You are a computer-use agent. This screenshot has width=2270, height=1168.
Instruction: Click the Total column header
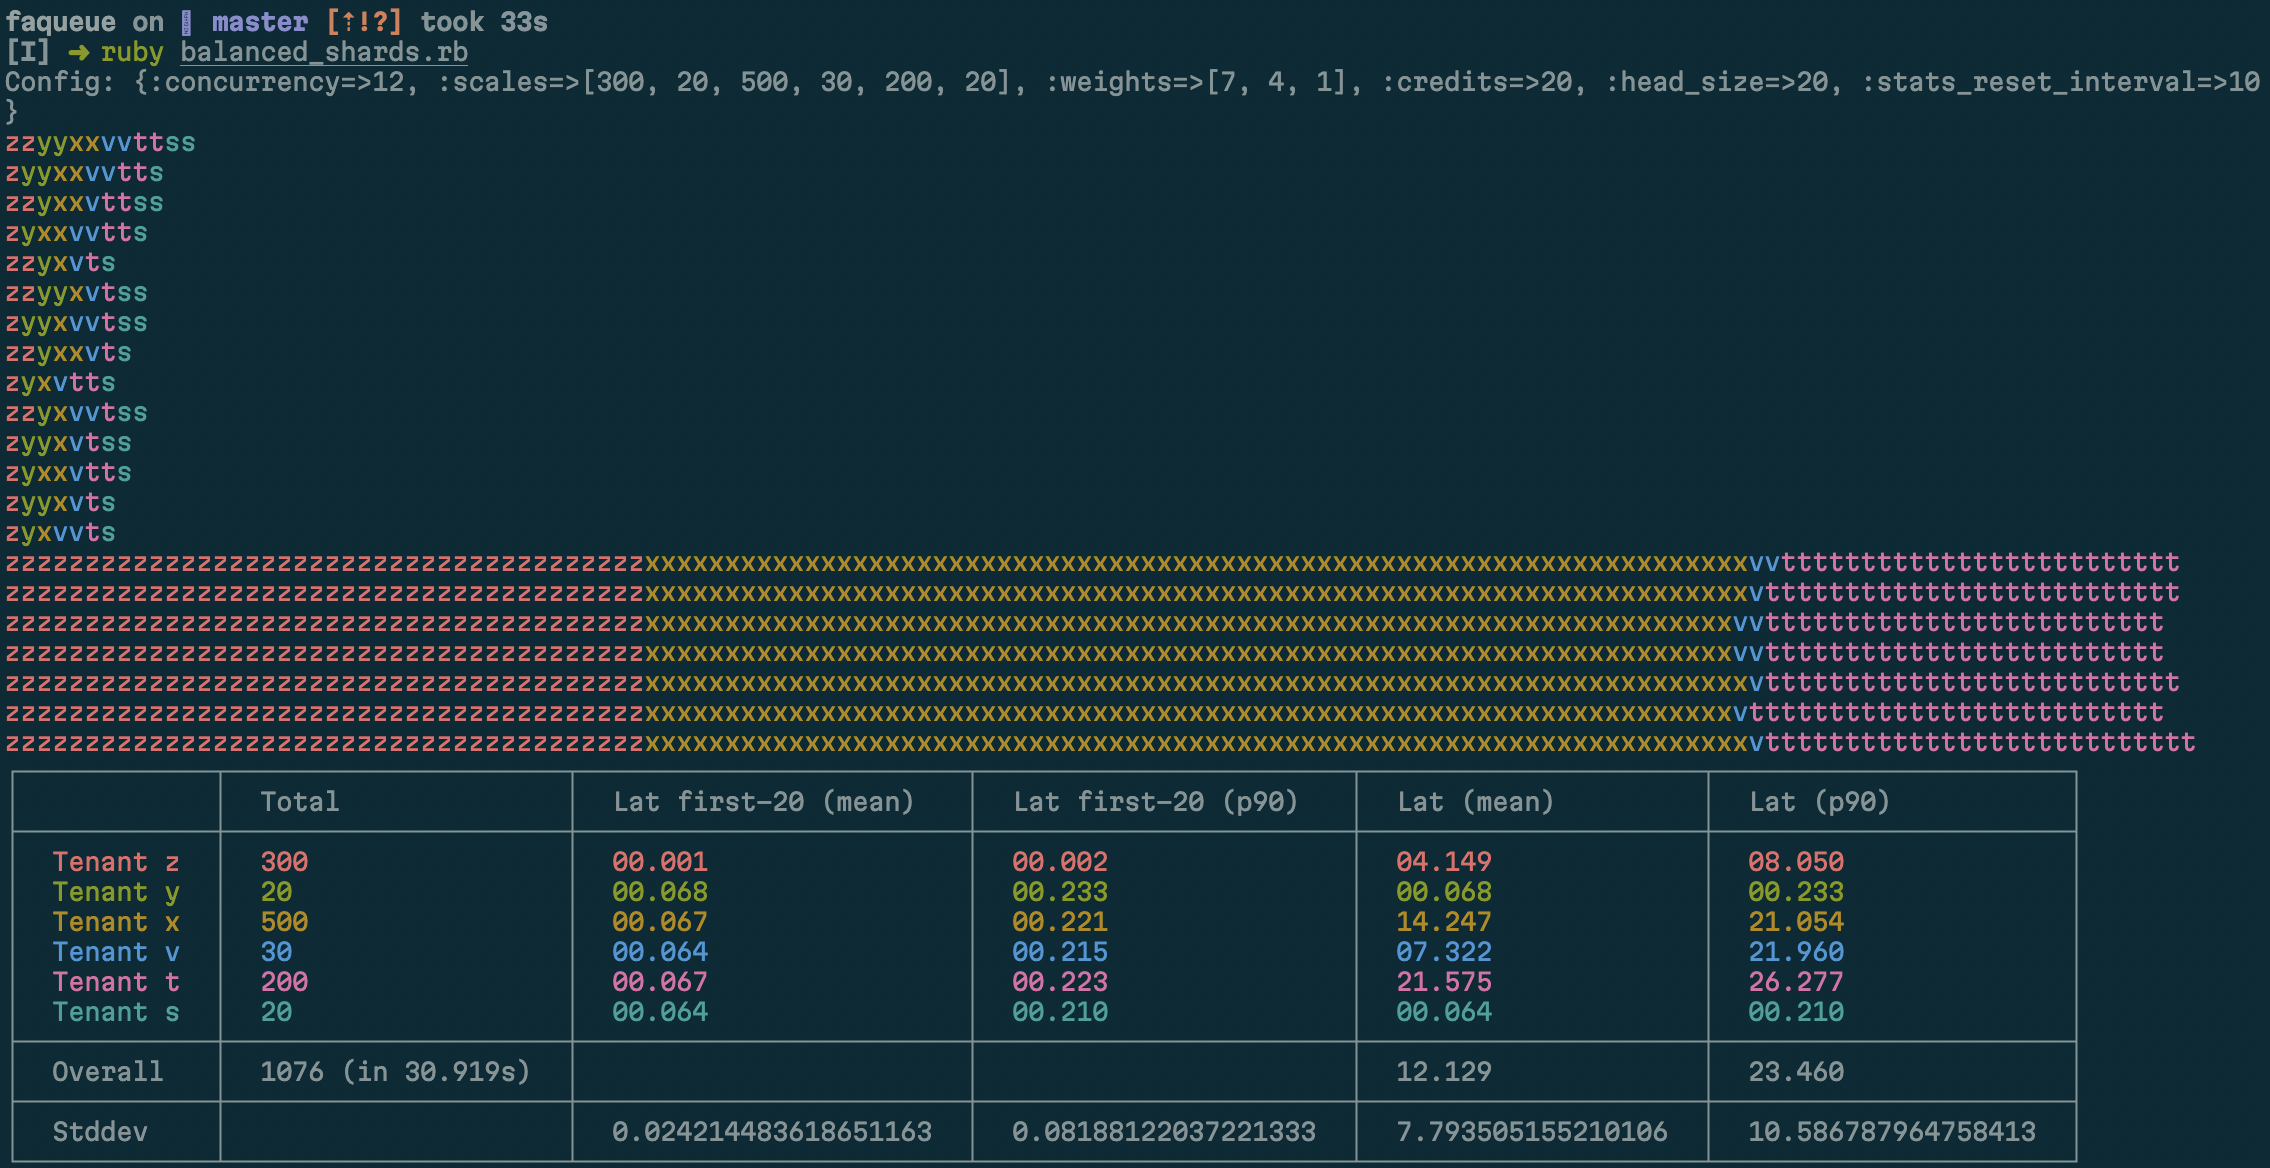[299, 802]
